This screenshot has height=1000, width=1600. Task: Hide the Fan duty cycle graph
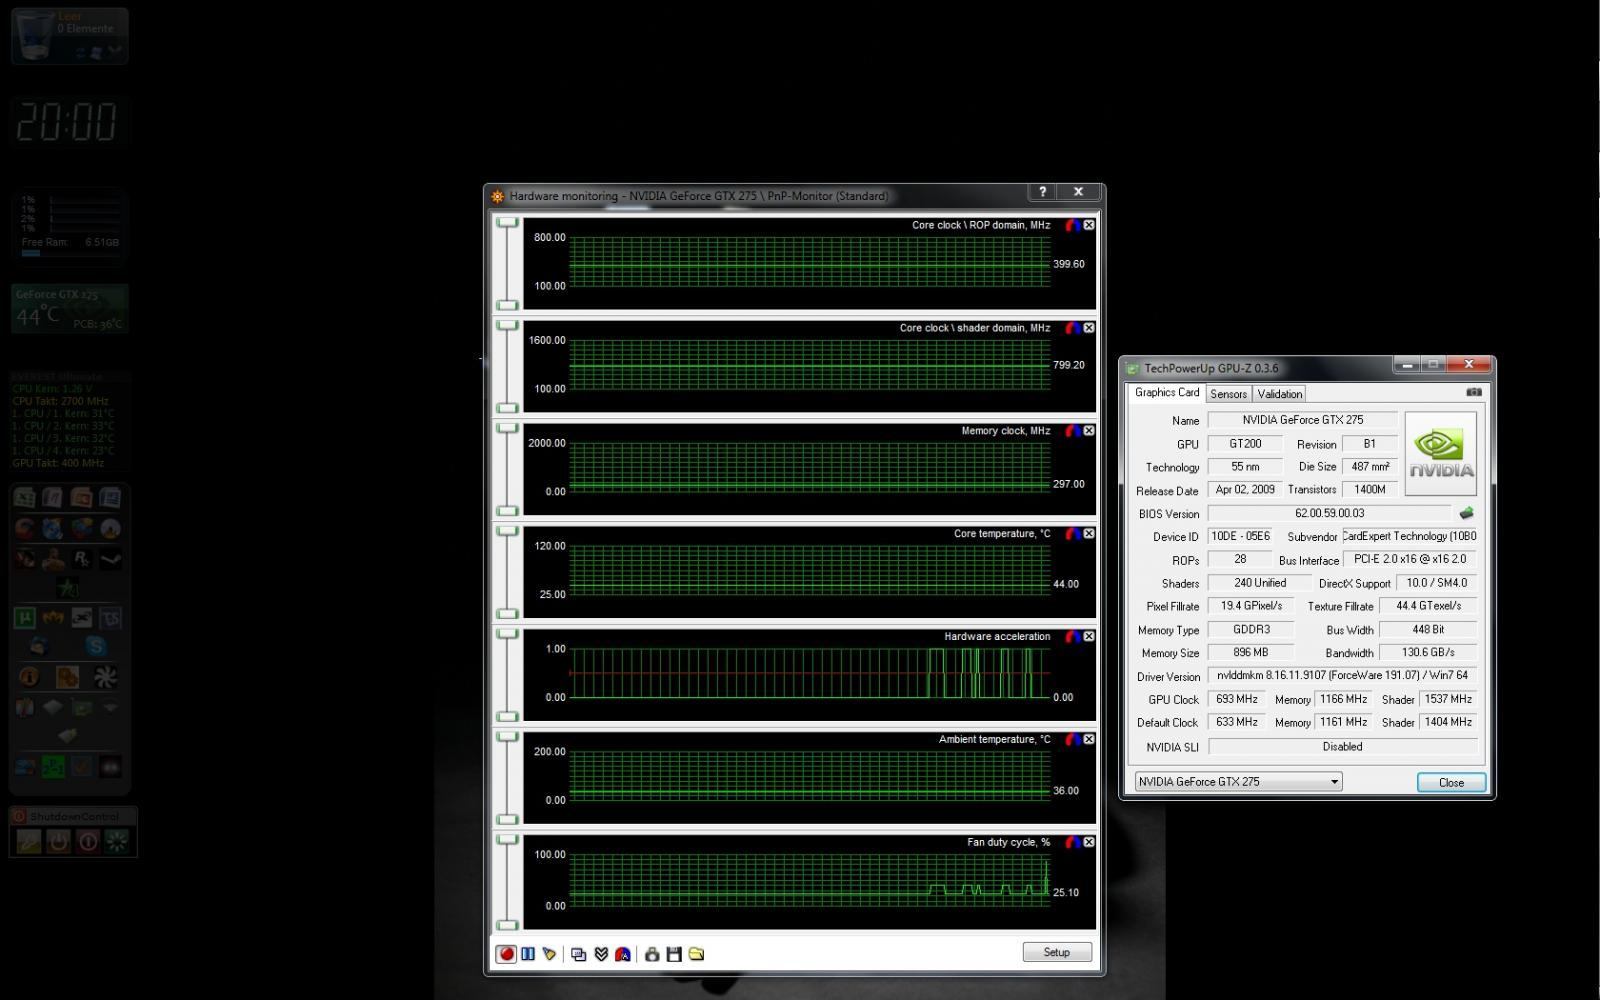[x=1089, y=843]
